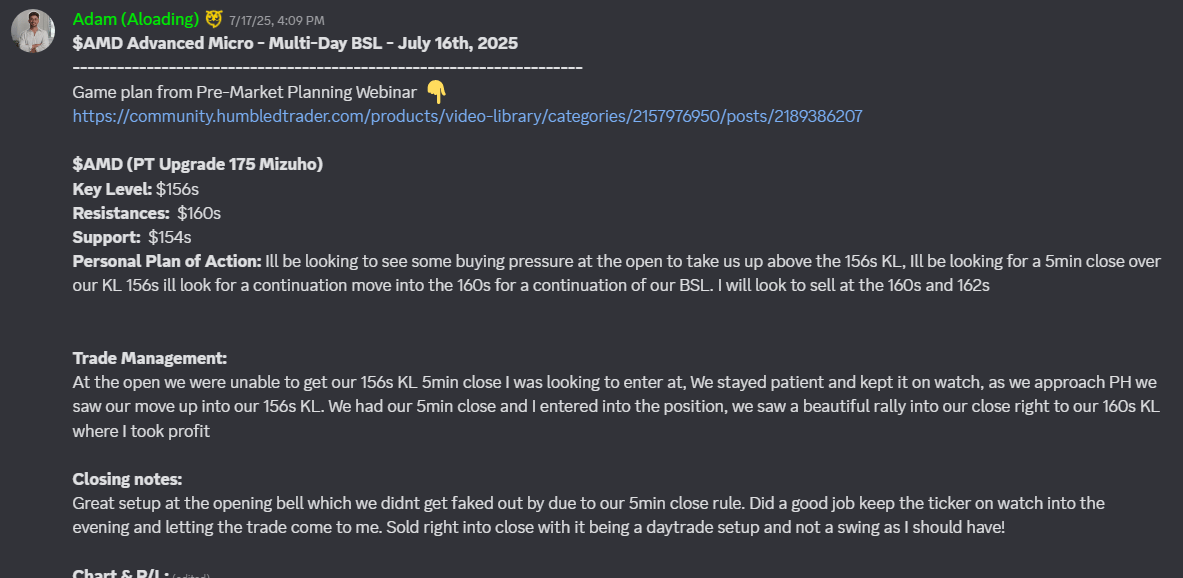Click the $156s key level value
Image resolution: width=1183 pixels, height=578 pixels.
[177, 189]
